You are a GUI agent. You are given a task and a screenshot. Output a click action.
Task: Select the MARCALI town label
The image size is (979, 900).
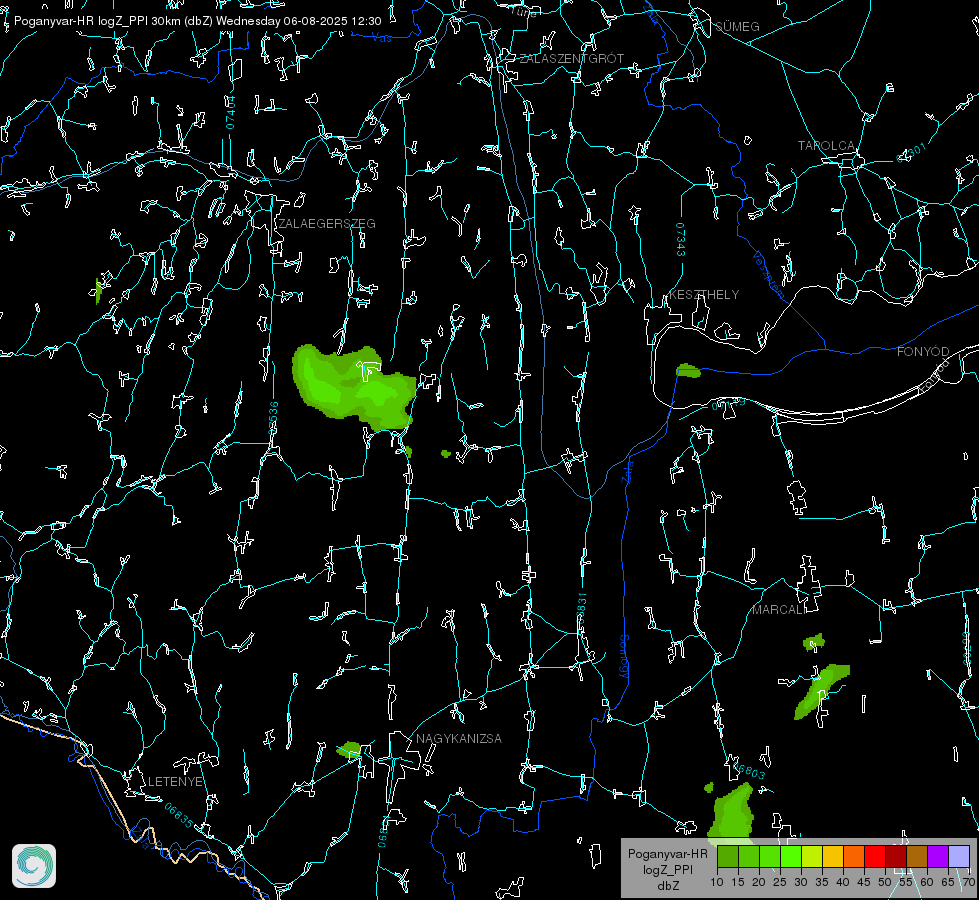pyautogui.click(x=779, y=610)
